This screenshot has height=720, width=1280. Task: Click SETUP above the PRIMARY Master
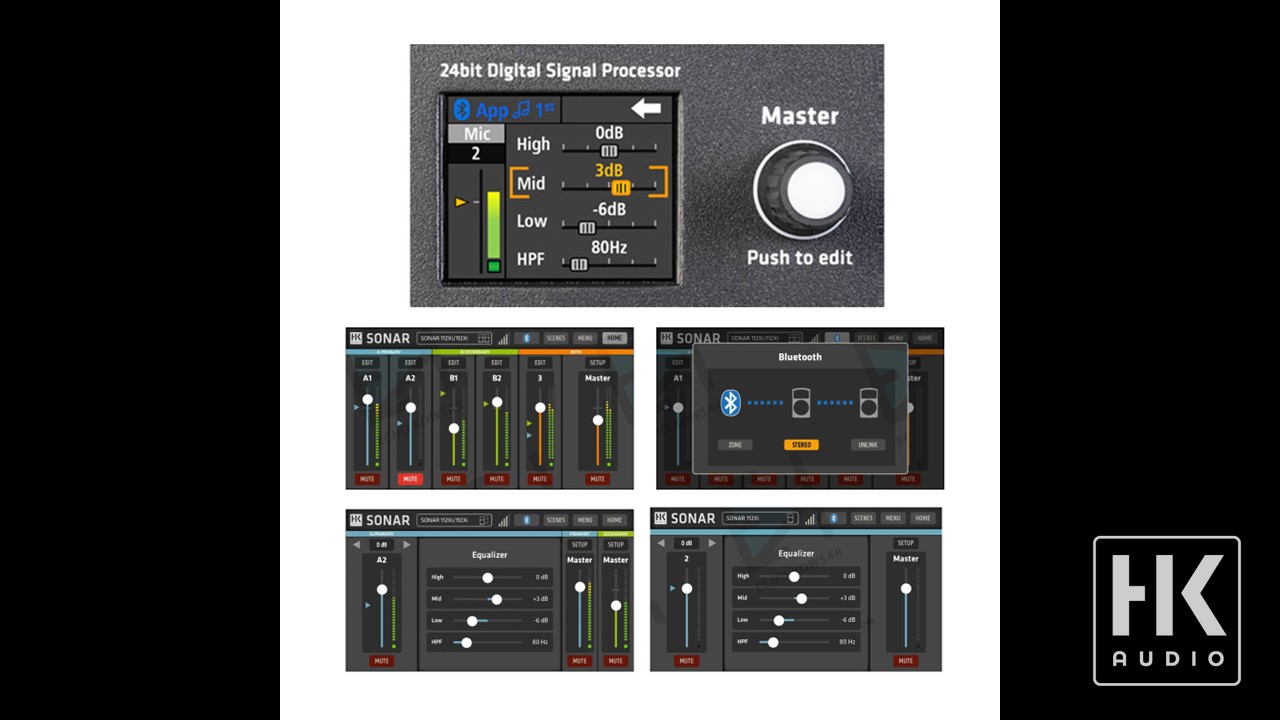[x=580, y=545]
